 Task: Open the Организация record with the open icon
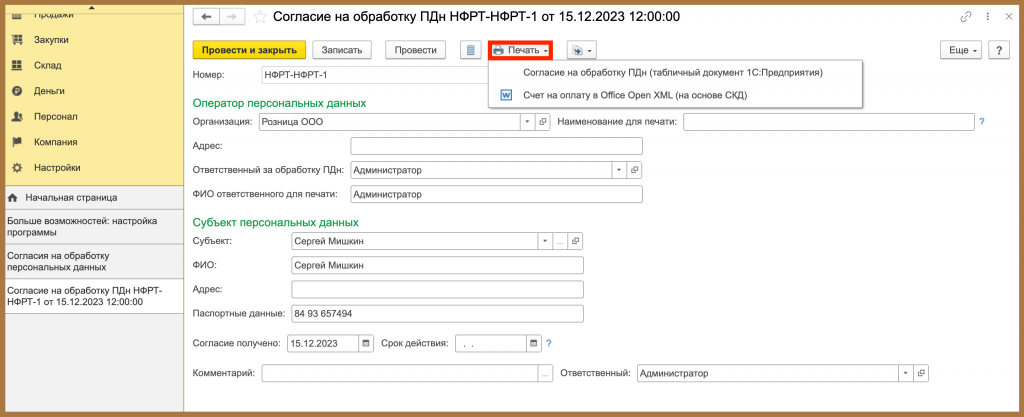(x=542, y=122)
